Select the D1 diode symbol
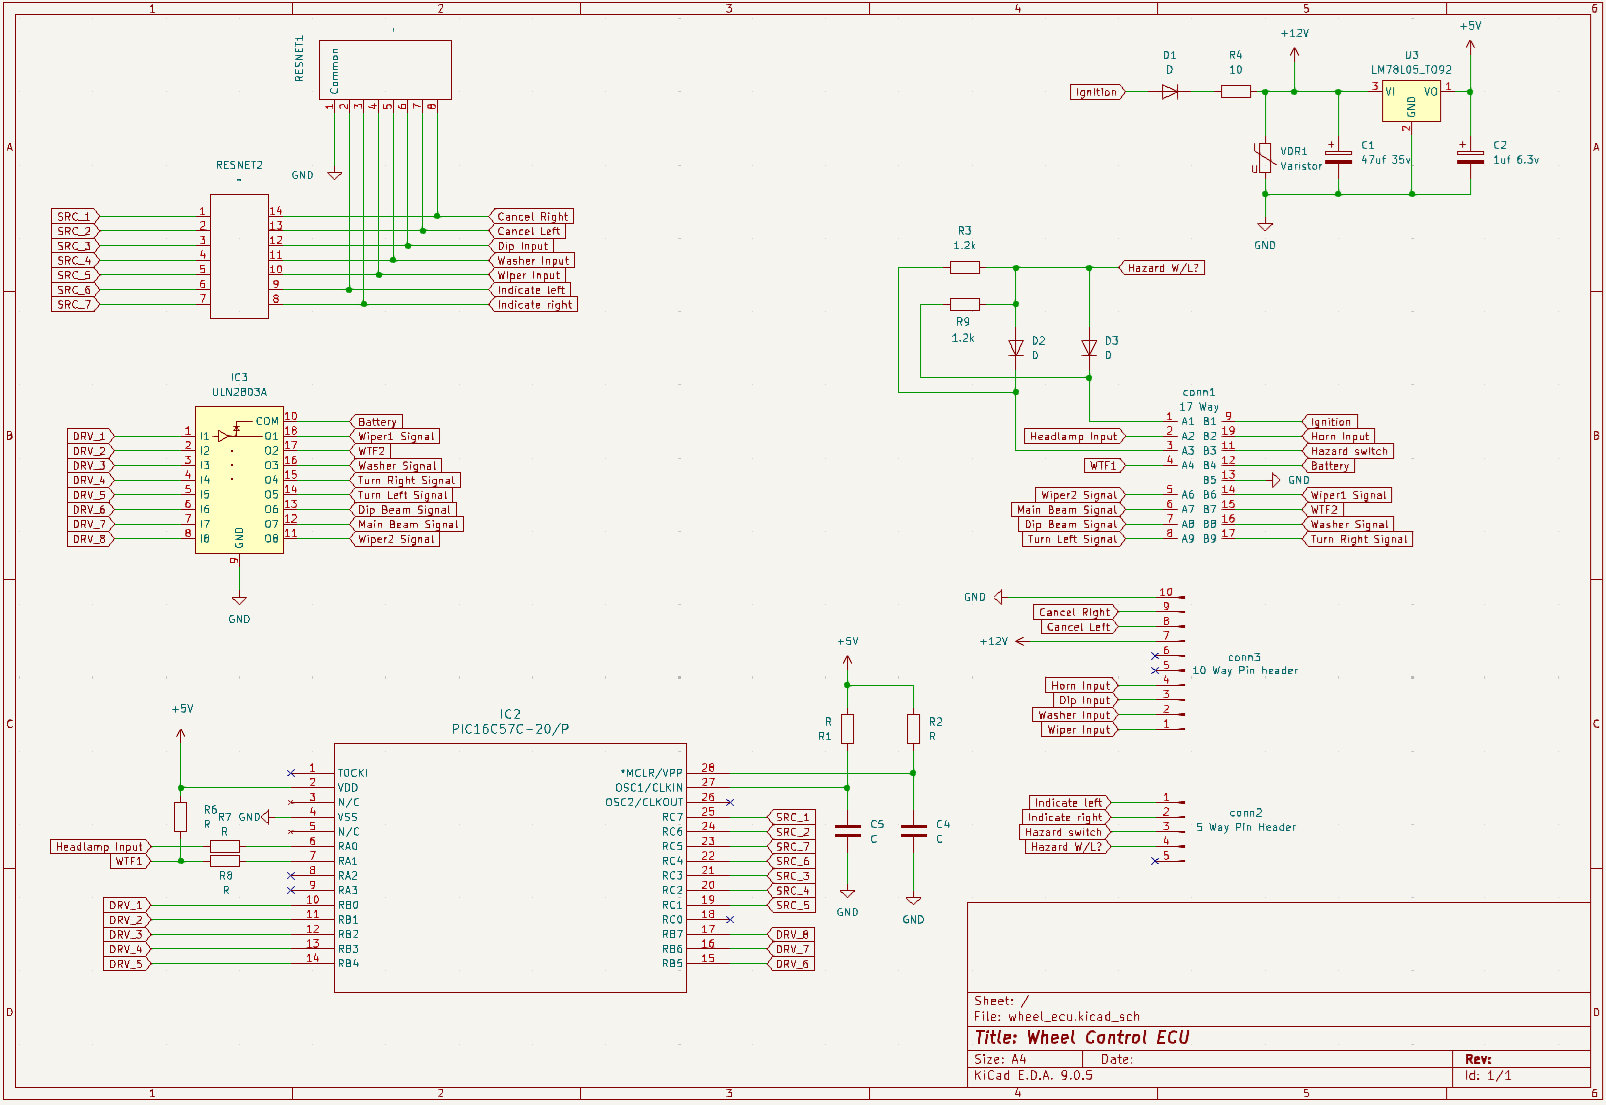The width and height of the screenshot is (1606, 1105). [1169, 92]
